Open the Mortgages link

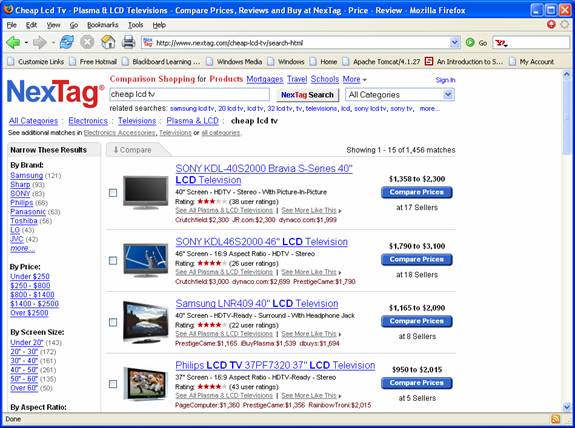click(265, 79)
